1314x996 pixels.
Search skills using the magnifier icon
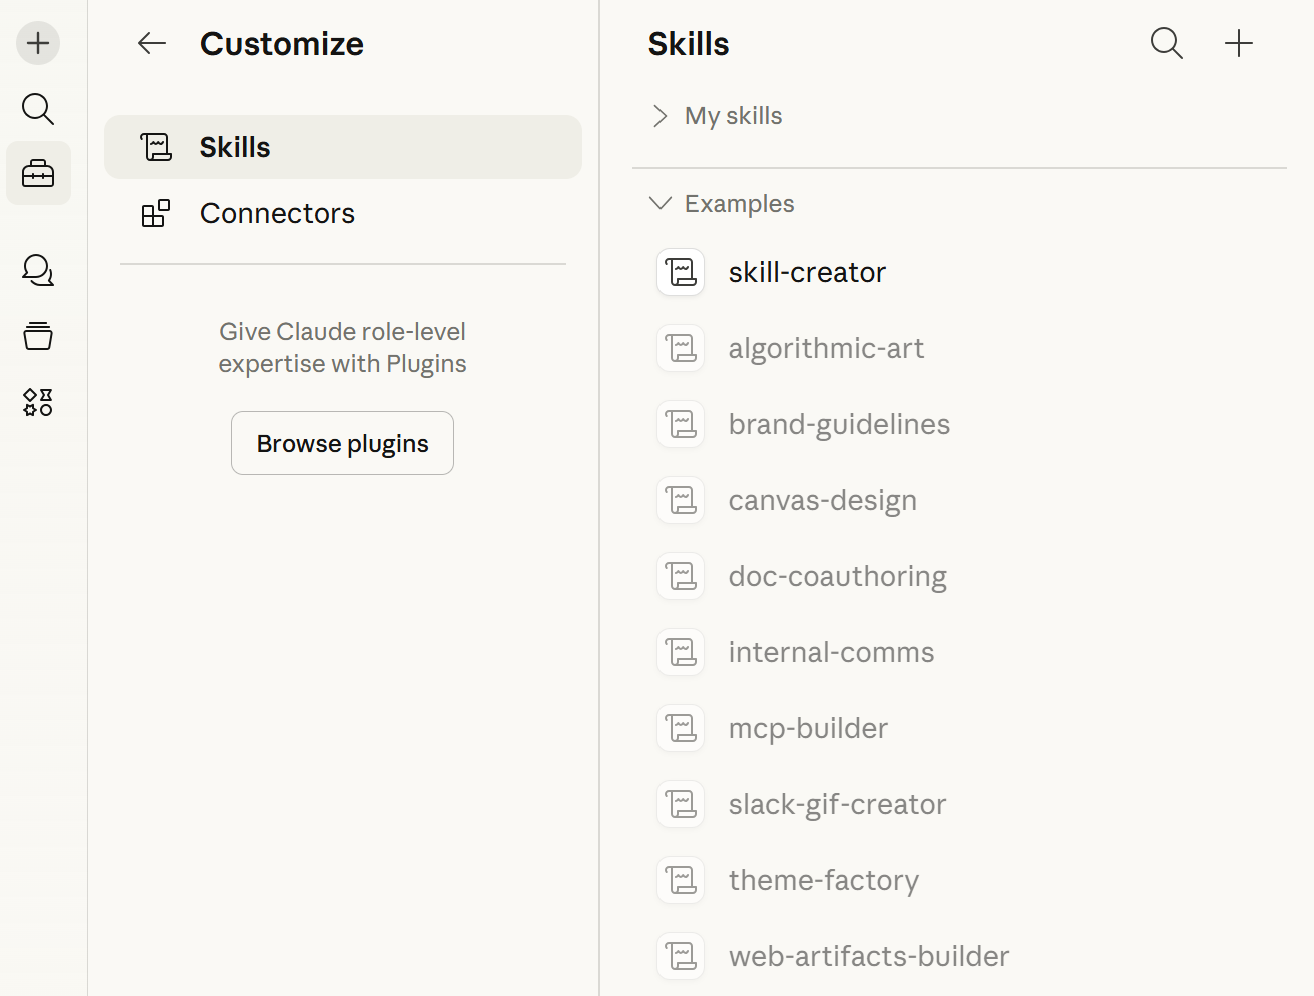point(1167,43)
